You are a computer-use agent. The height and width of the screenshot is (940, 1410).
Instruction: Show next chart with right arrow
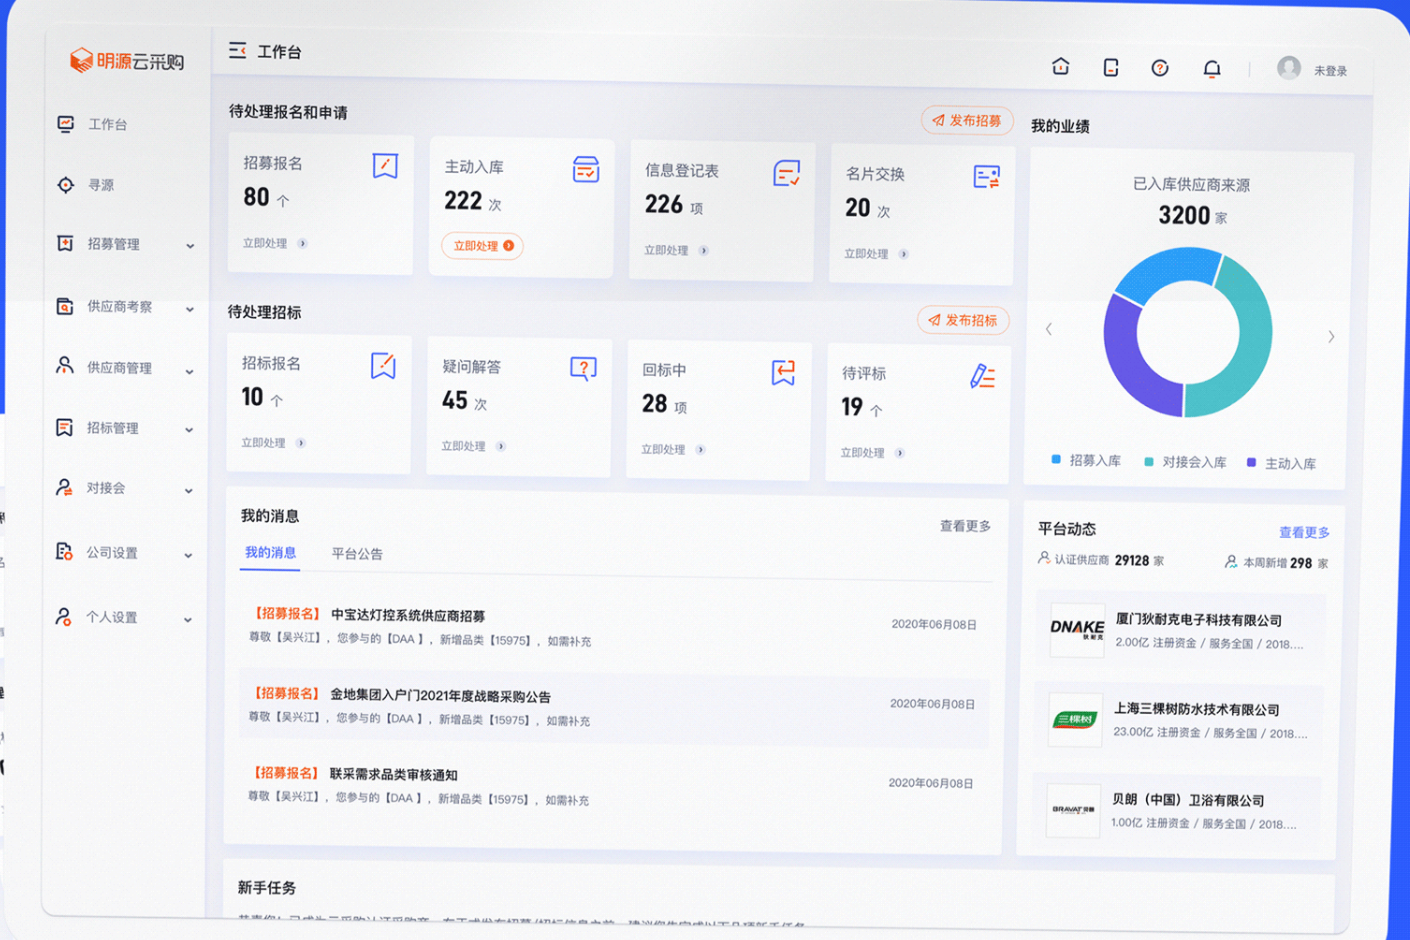[1331, 337]
